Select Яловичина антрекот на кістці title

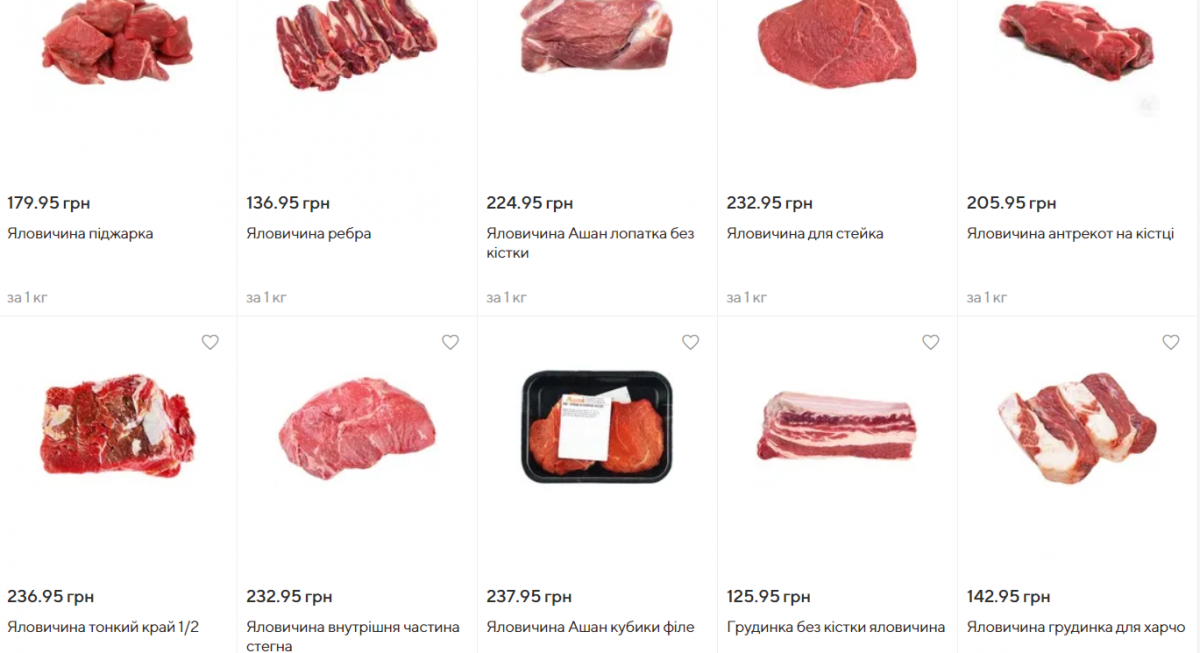[x=1070, y=234]
